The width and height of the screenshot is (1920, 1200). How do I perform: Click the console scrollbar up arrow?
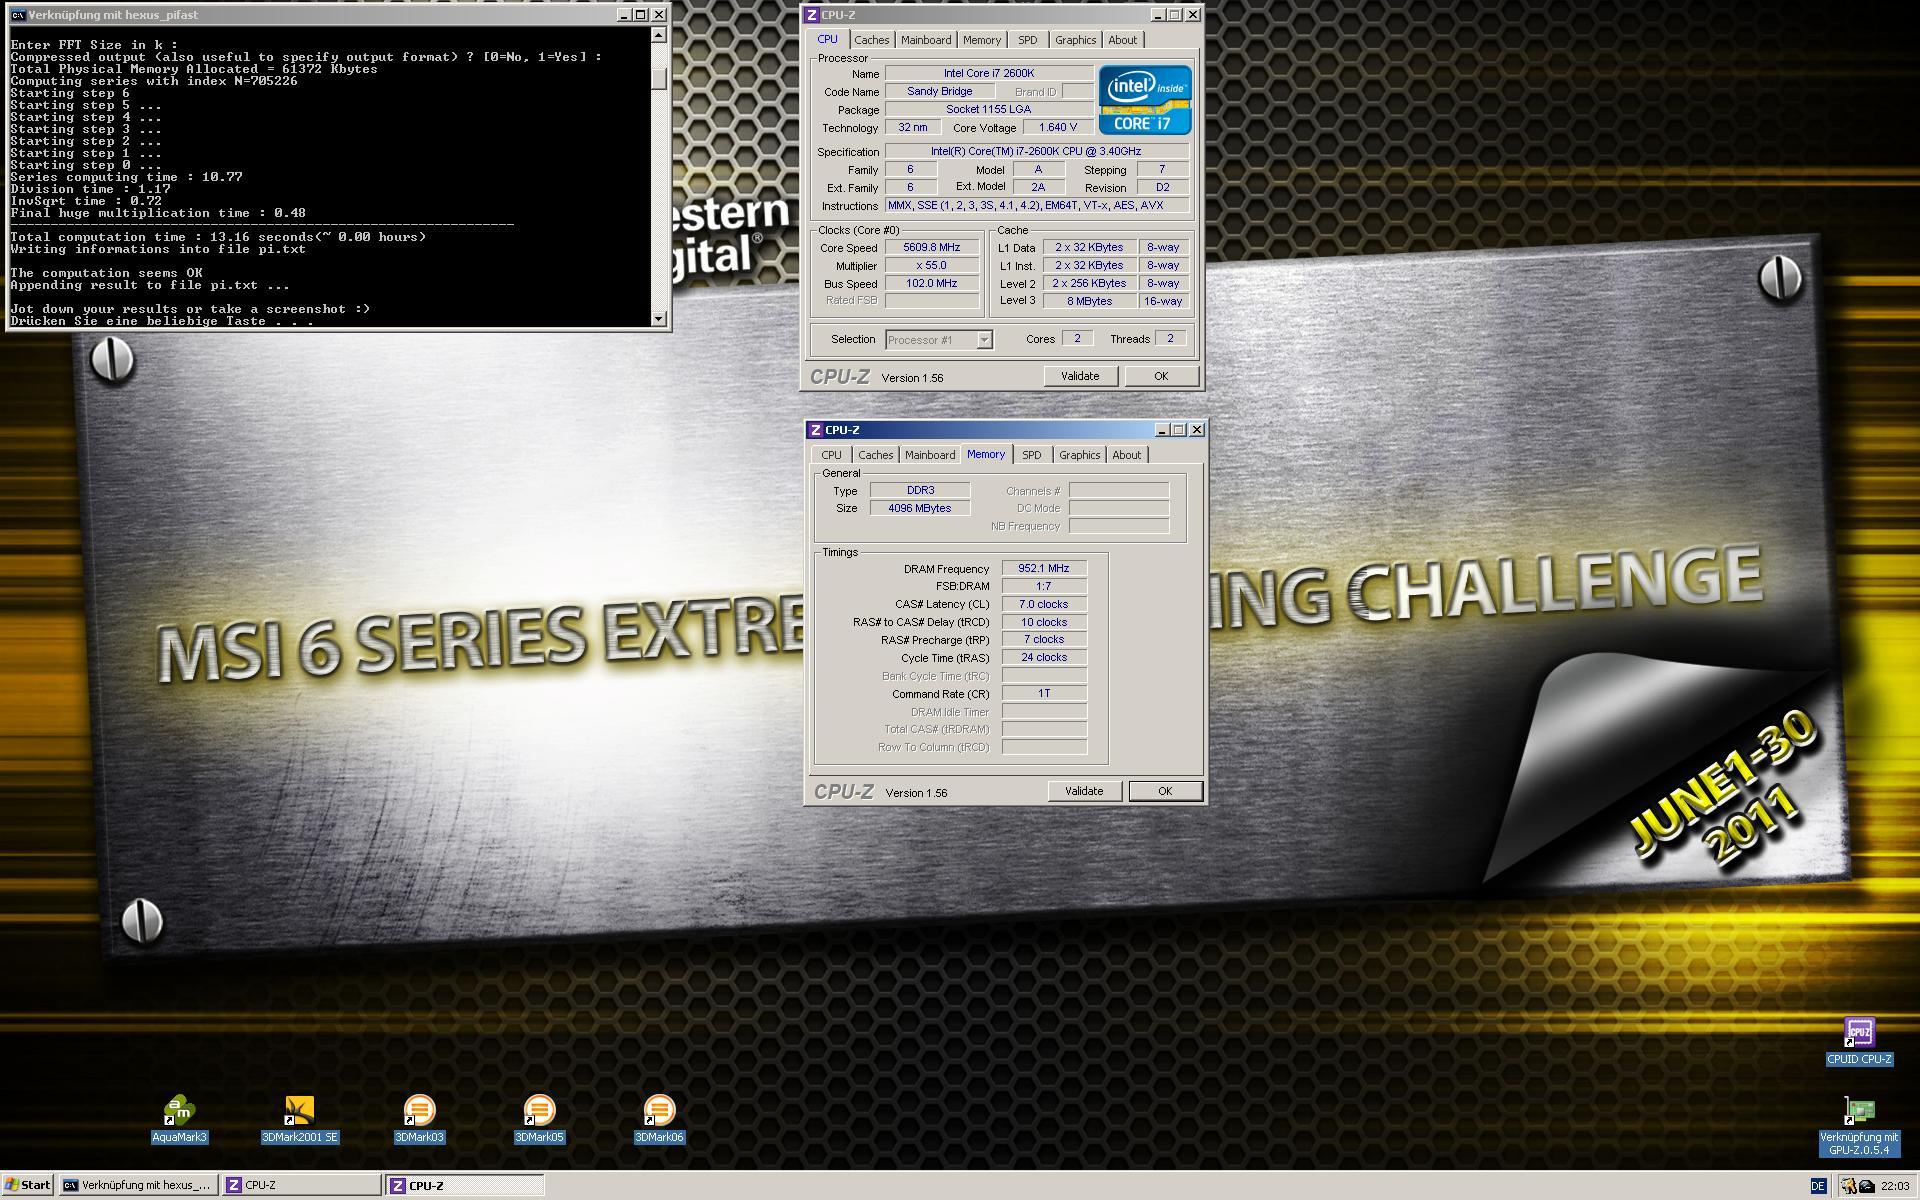(x=658, y=35)
